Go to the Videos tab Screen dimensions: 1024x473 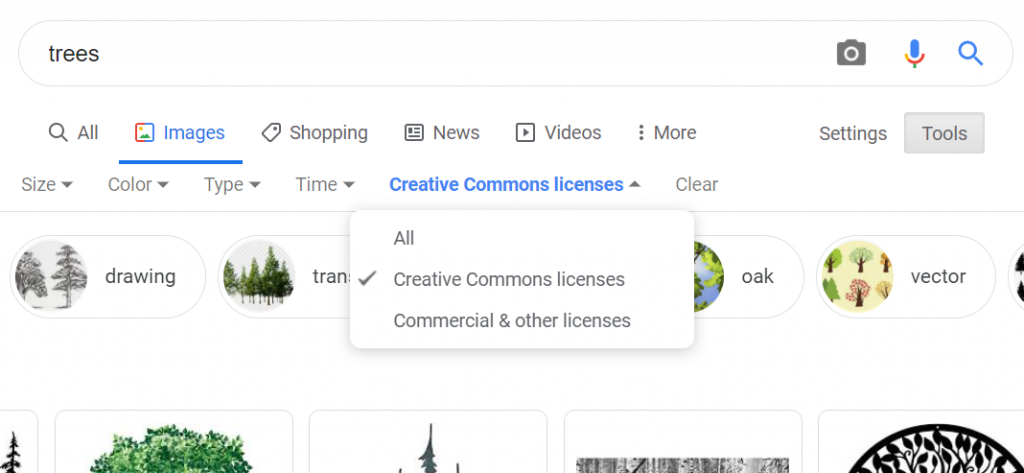(558, 133)
